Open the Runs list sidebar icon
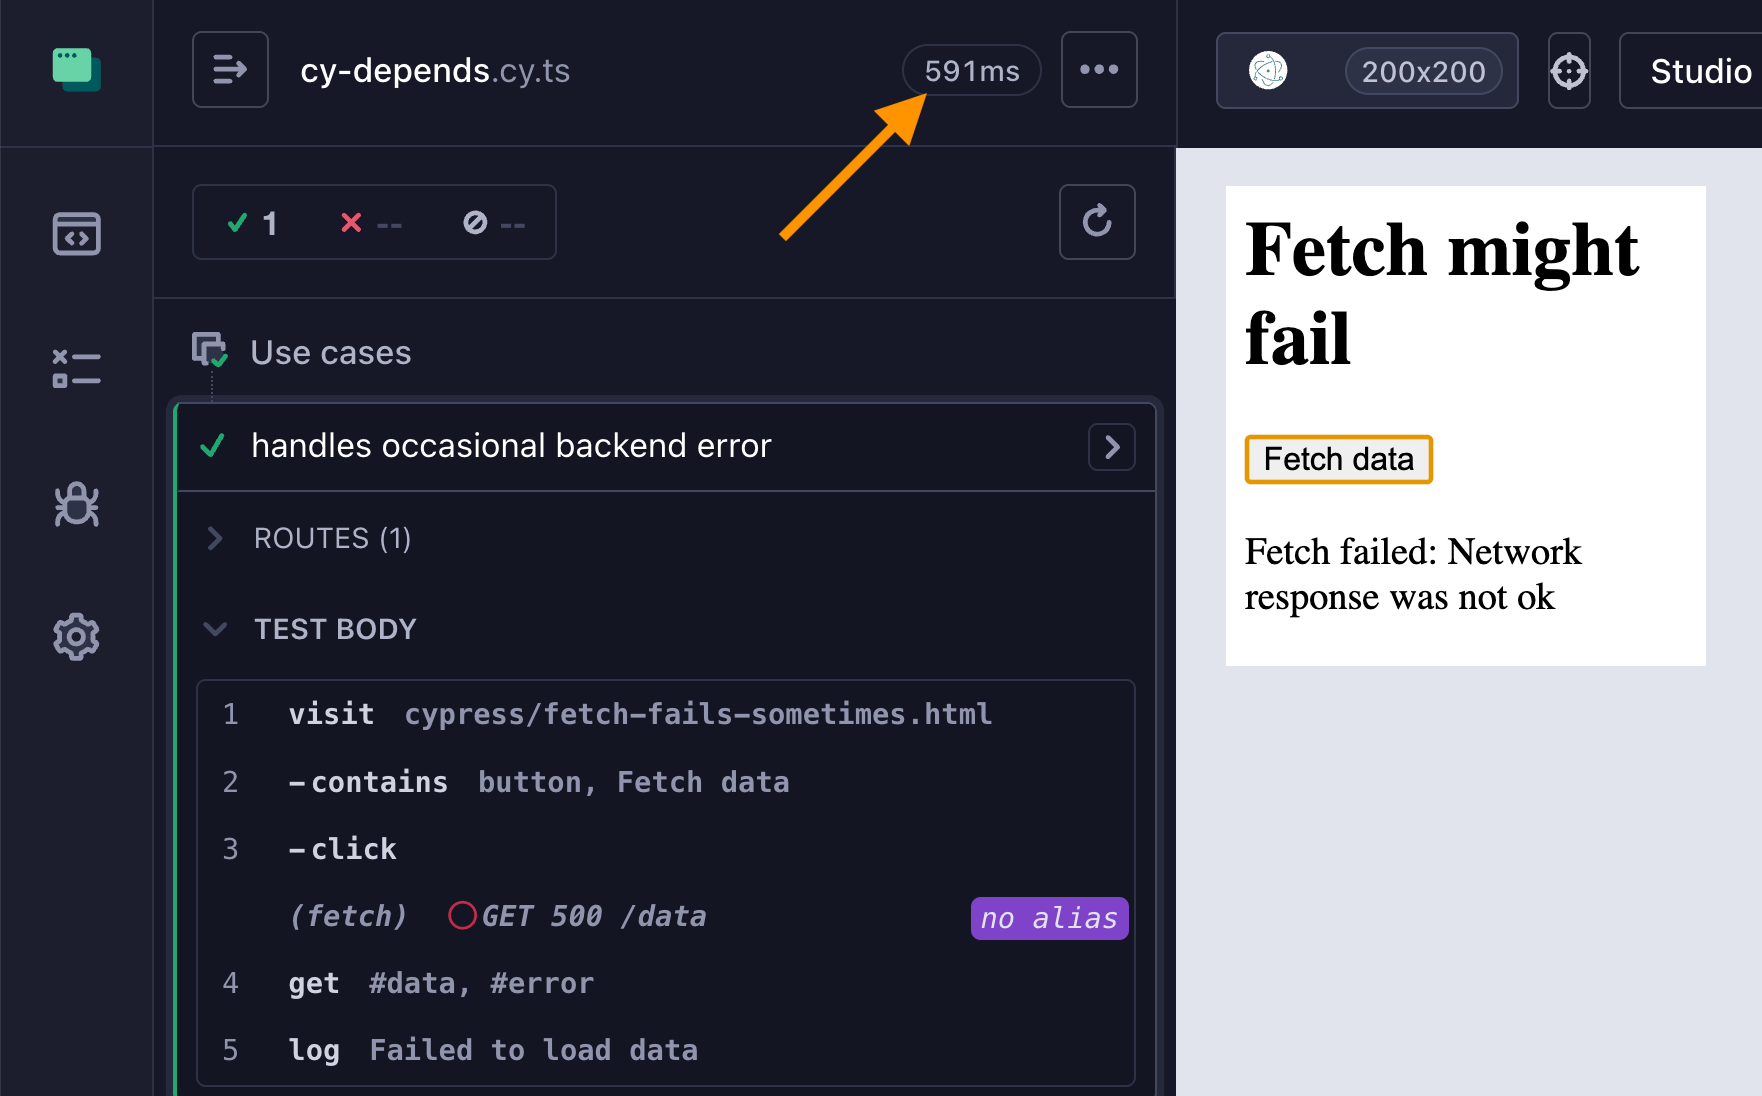Viewport: 1762px width, 1096px height. pos(77,368)
